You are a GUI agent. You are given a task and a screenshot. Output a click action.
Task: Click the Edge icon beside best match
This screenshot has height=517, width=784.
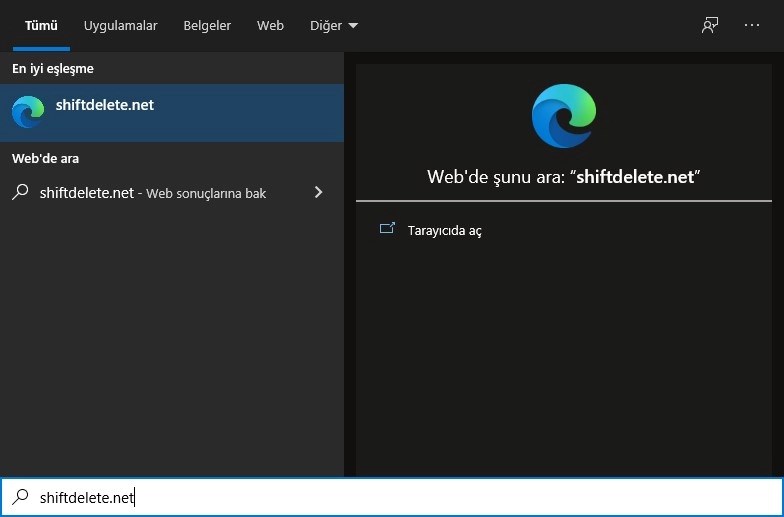coord(28,112)
